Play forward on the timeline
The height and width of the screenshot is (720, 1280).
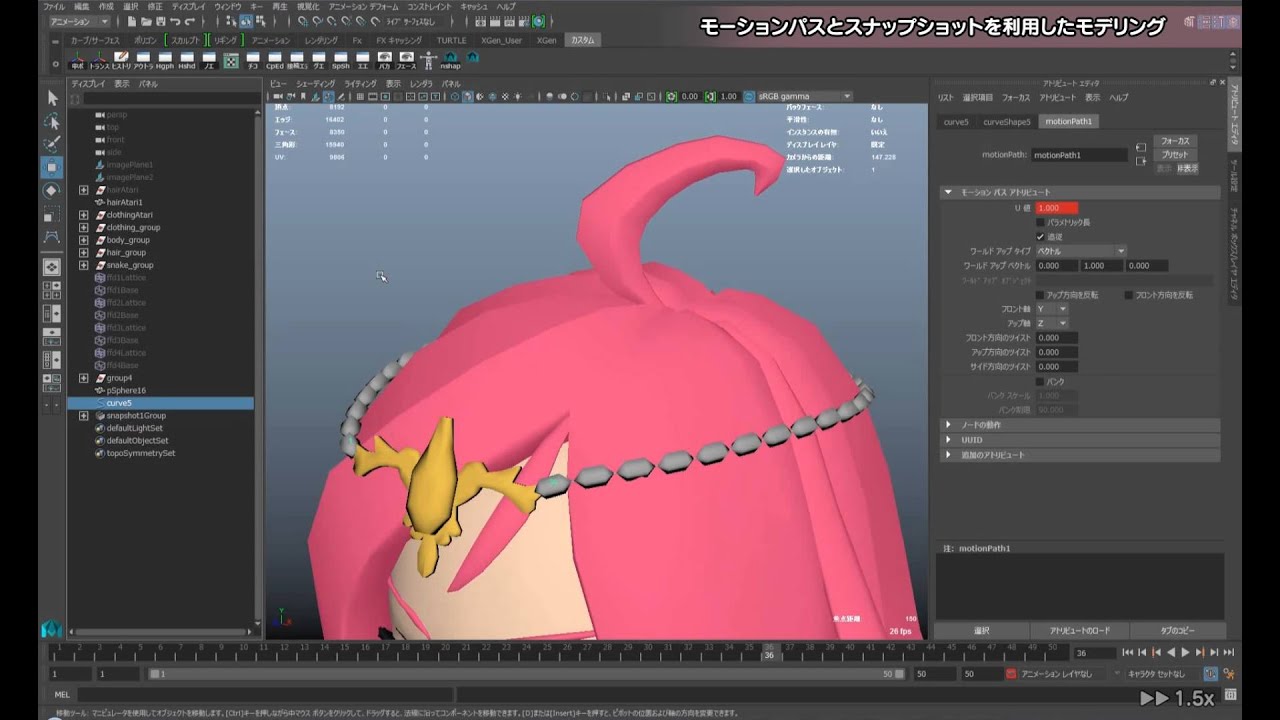point(1185,653)
